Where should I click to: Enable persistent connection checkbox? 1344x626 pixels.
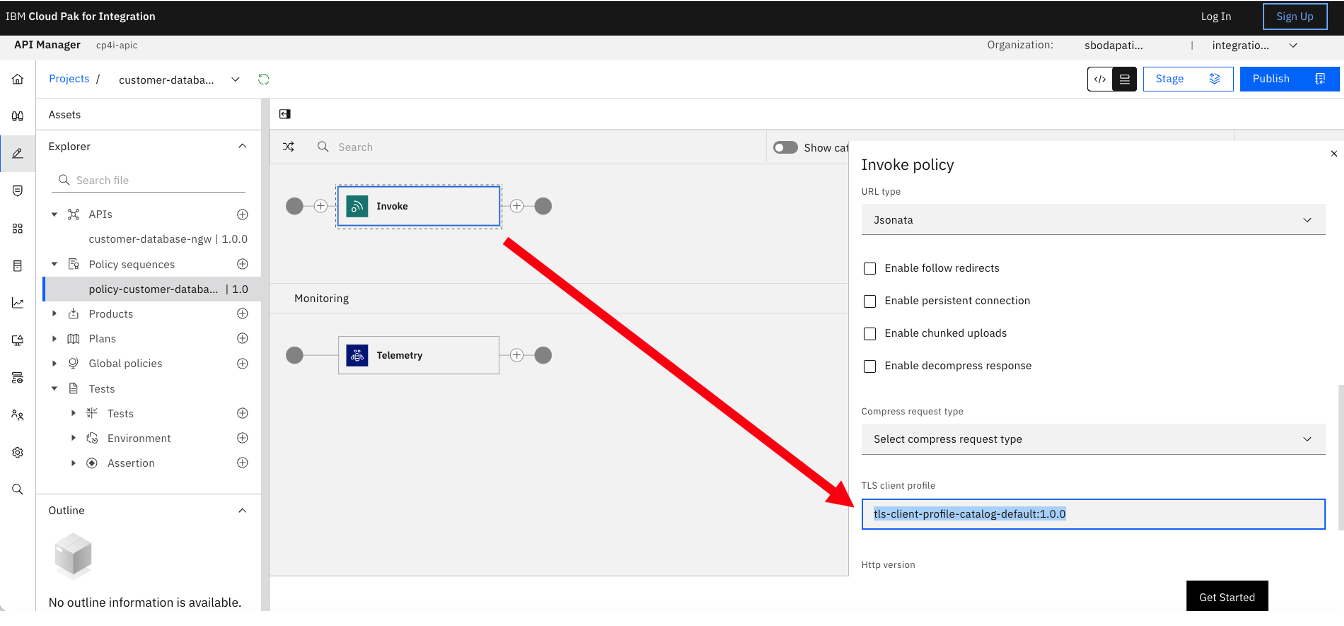[x=870, y=301]
